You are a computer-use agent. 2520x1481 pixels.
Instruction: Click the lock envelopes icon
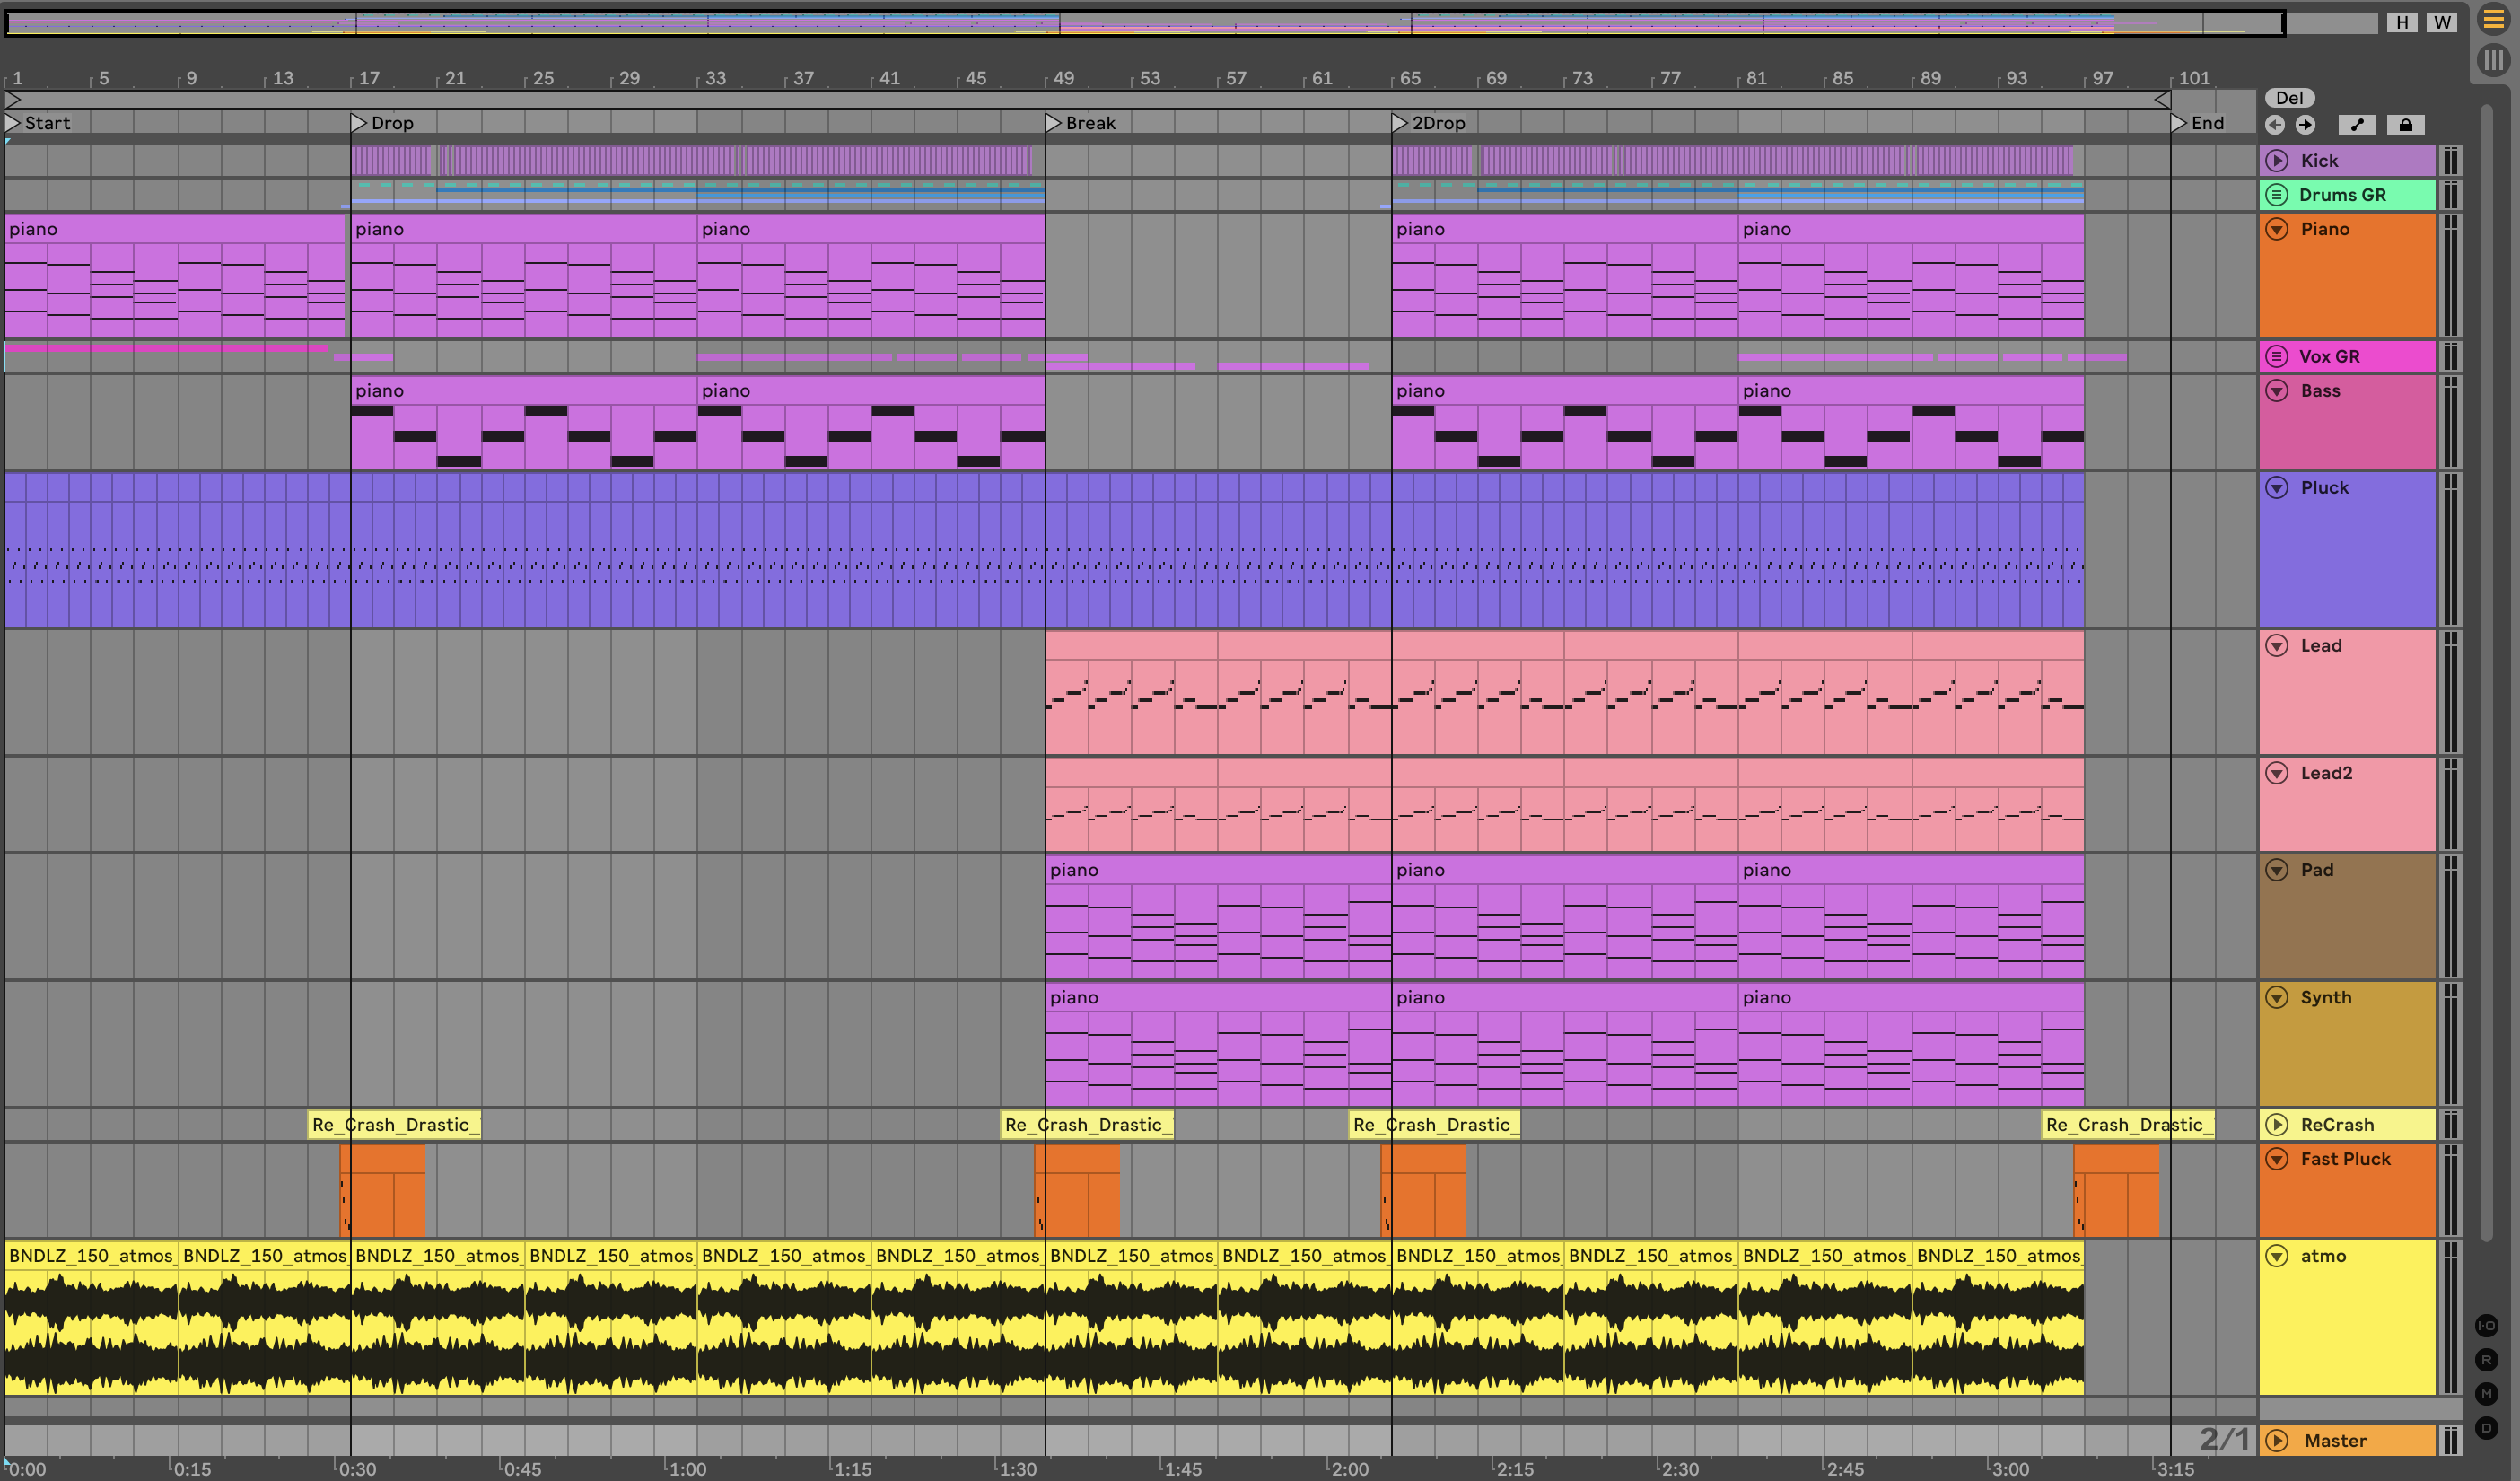[2405, 125]
